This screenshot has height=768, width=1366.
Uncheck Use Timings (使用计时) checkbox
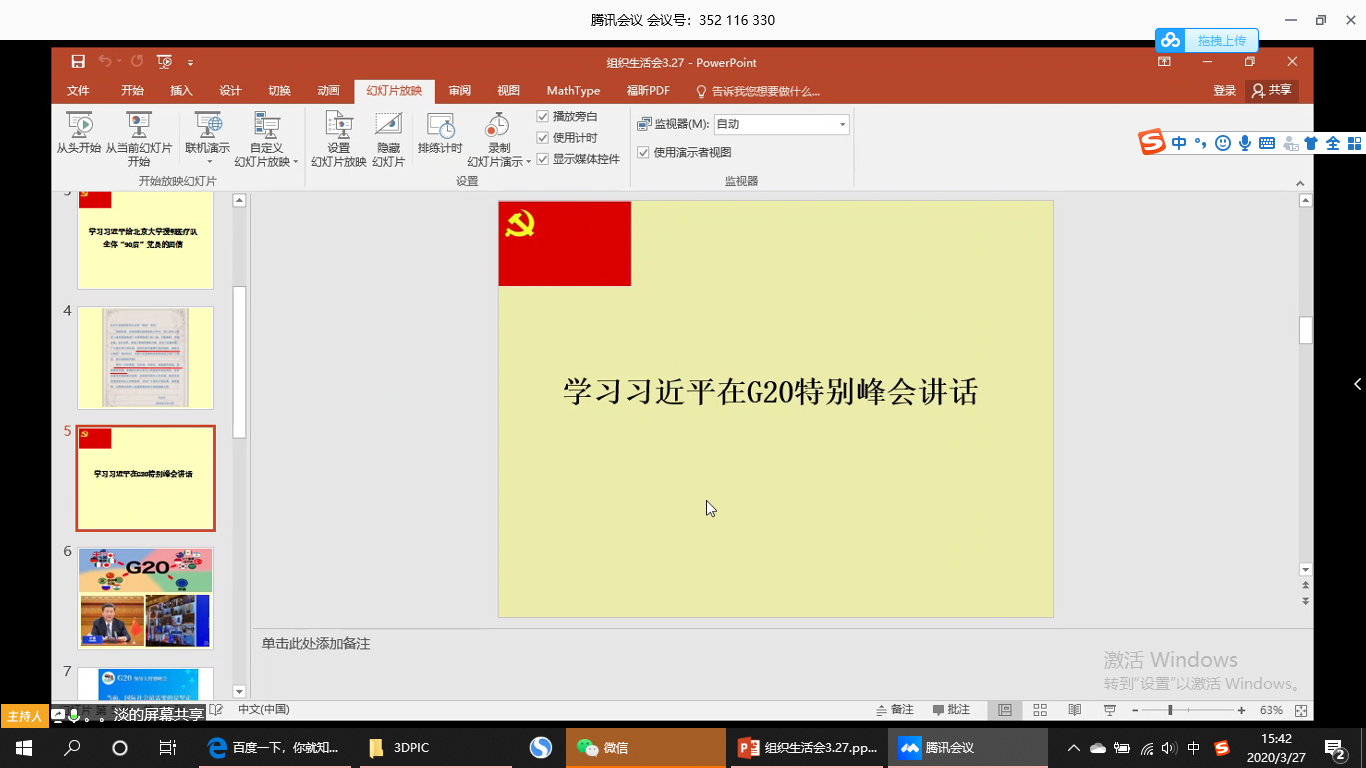[543, 137]
